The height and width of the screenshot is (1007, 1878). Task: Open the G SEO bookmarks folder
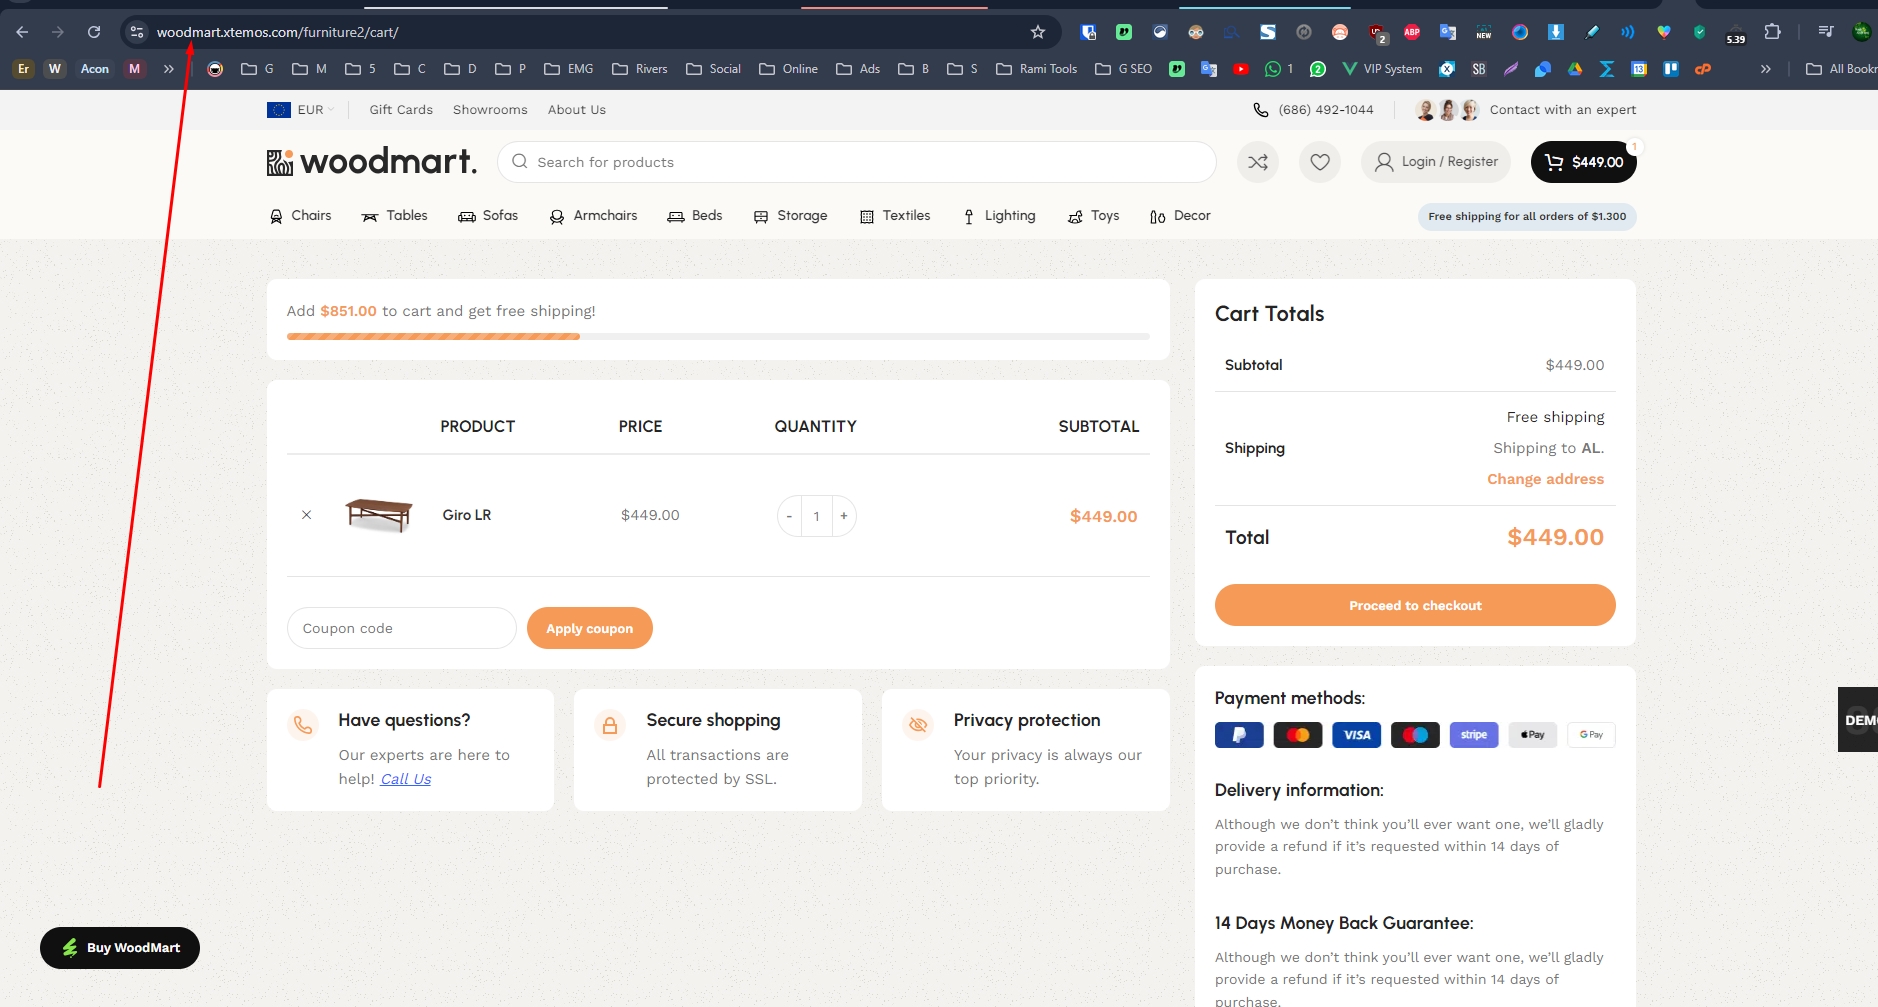click(x=1124, y=69)
